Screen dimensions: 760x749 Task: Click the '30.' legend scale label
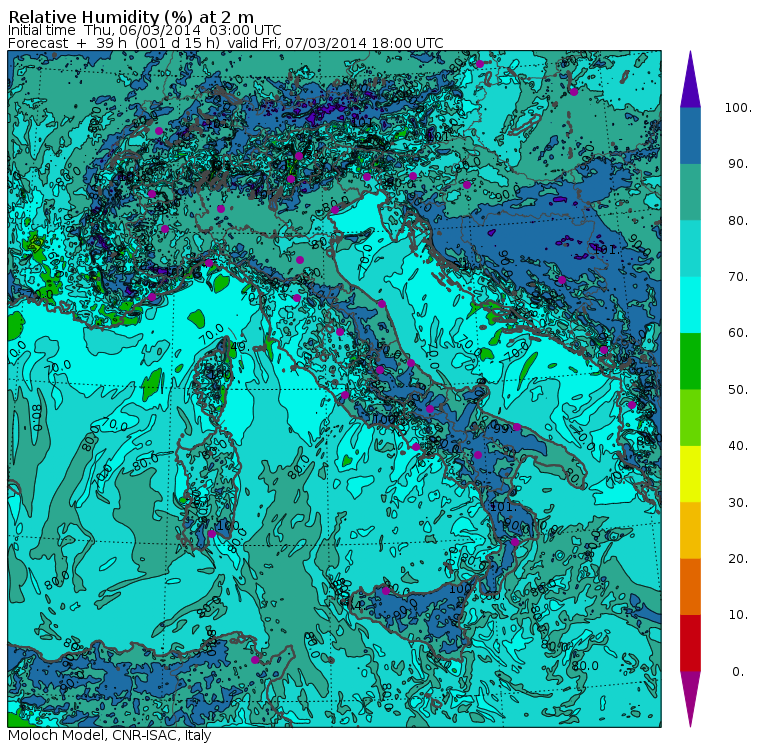coord(738,502)
